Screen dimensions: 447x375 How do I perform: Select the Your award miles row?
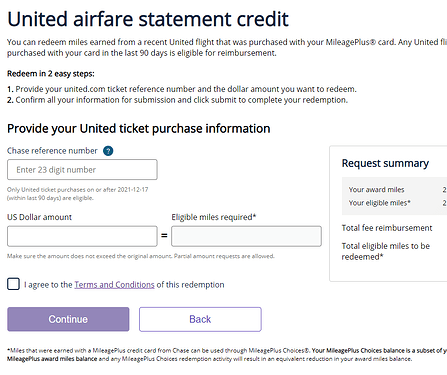pos(394,190)
